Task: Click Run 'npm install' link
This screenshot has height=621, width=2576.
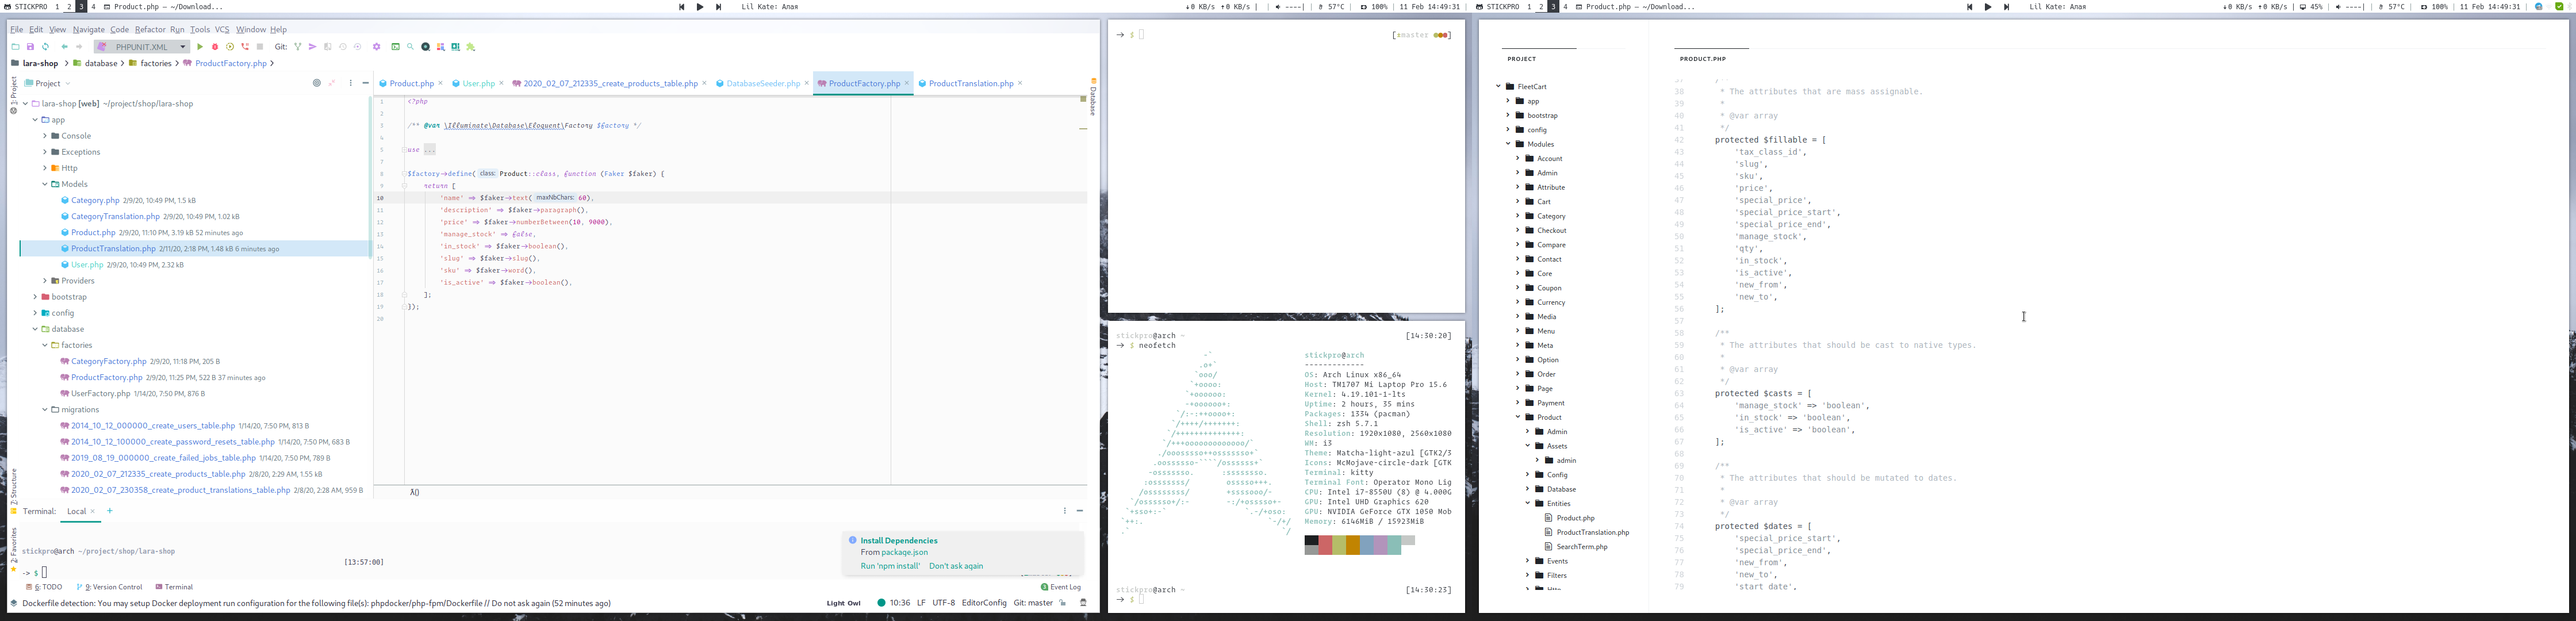Action: click(890, 566)
